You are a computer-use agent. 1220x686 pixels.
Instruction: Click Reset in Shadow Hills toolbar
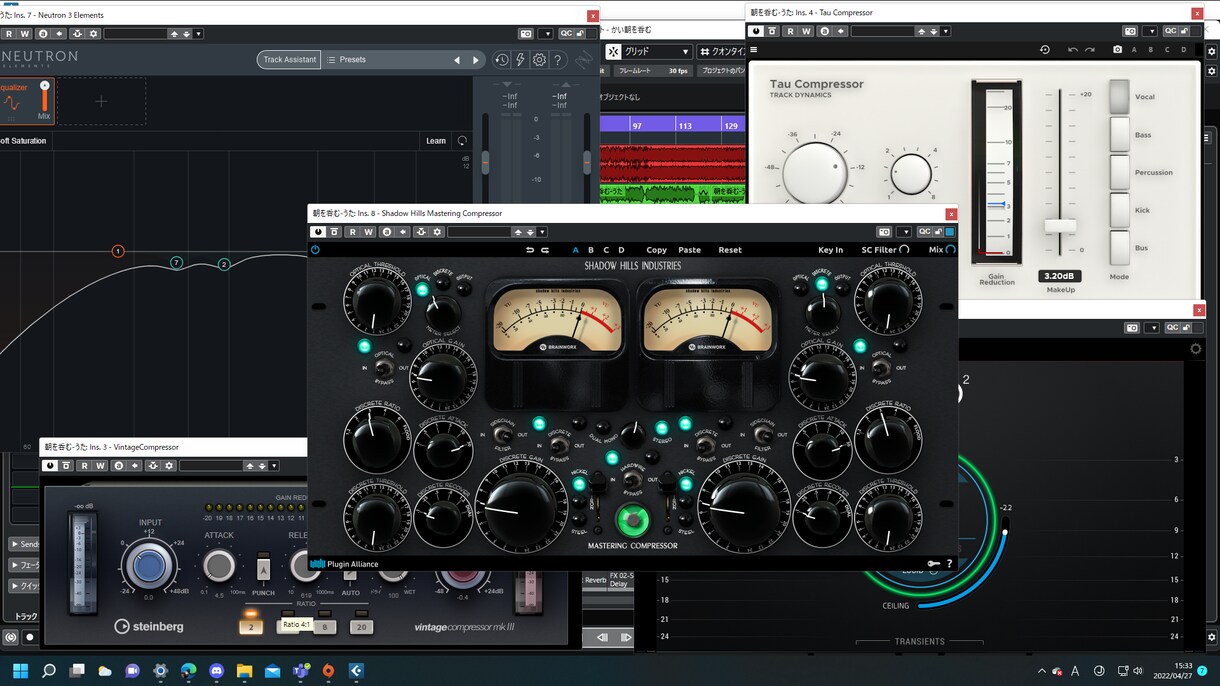(x=730, y=250)
